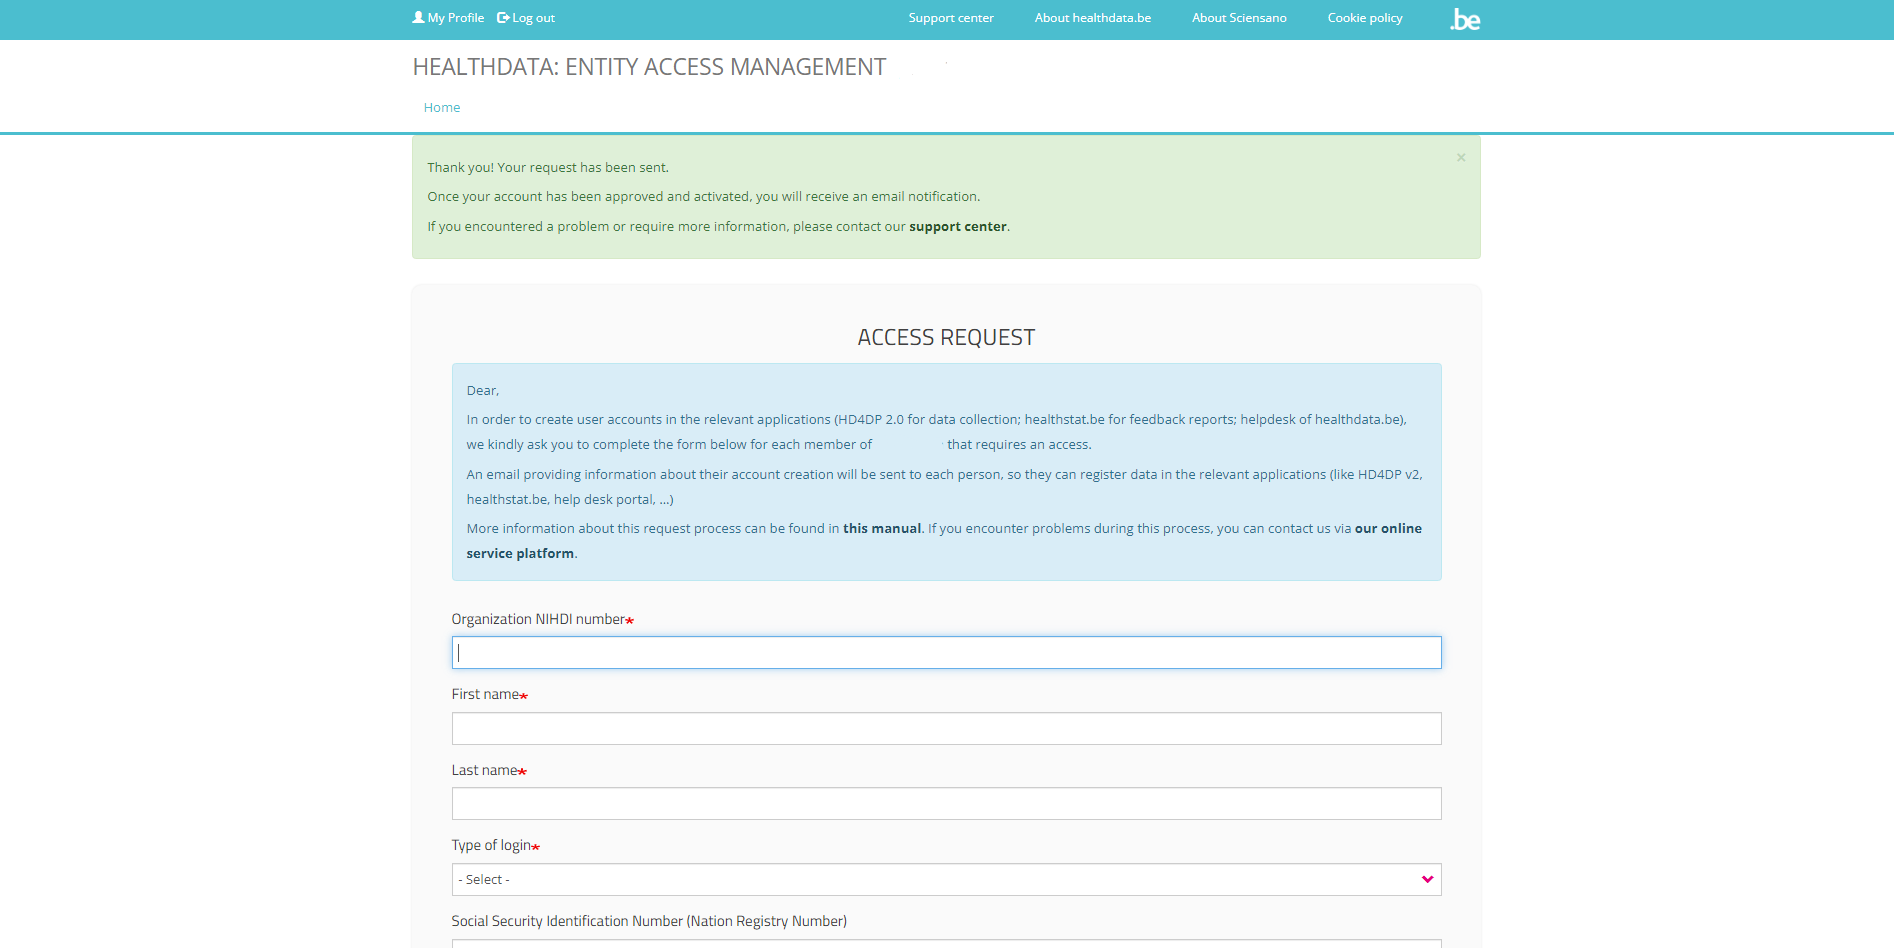Viewport: 1894px width, 948px height.
Task: Open 'our online service platform' link
Action: coord(1387,529)
